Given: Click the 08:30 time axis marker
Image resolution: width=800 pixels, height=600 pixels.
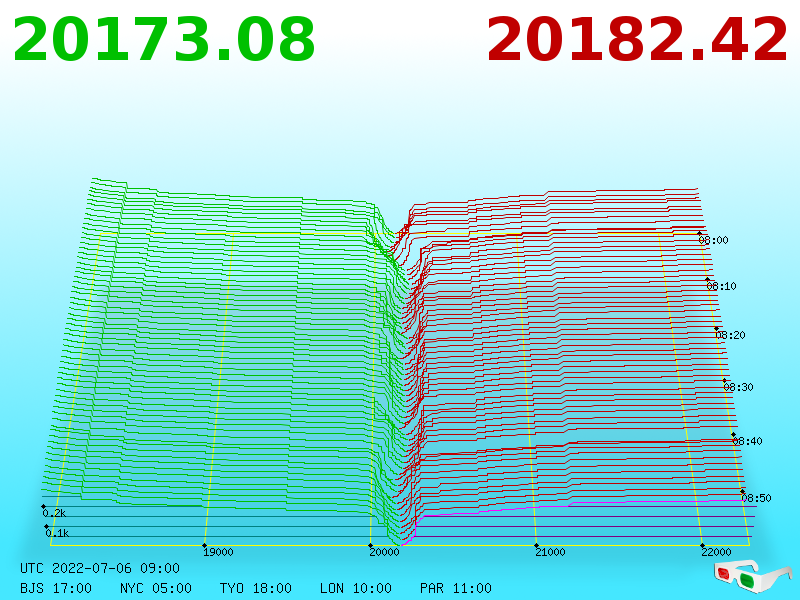Looking at the screenshot, I should (738, 387).
